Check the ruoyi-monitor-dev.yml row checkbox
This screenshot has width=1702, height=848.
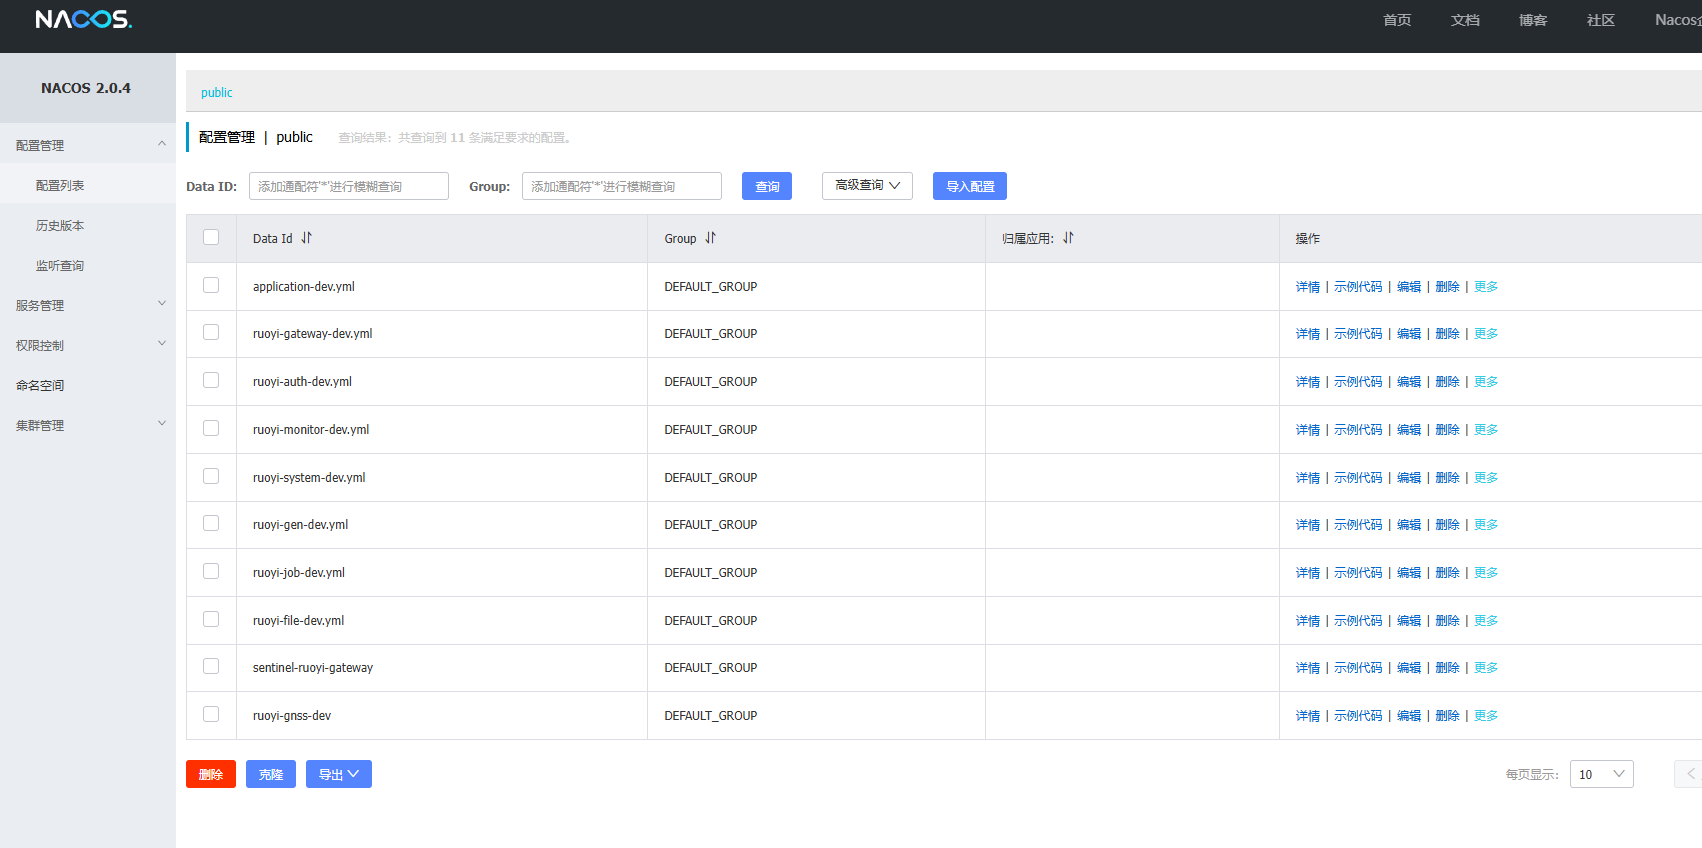pos(211,428)
